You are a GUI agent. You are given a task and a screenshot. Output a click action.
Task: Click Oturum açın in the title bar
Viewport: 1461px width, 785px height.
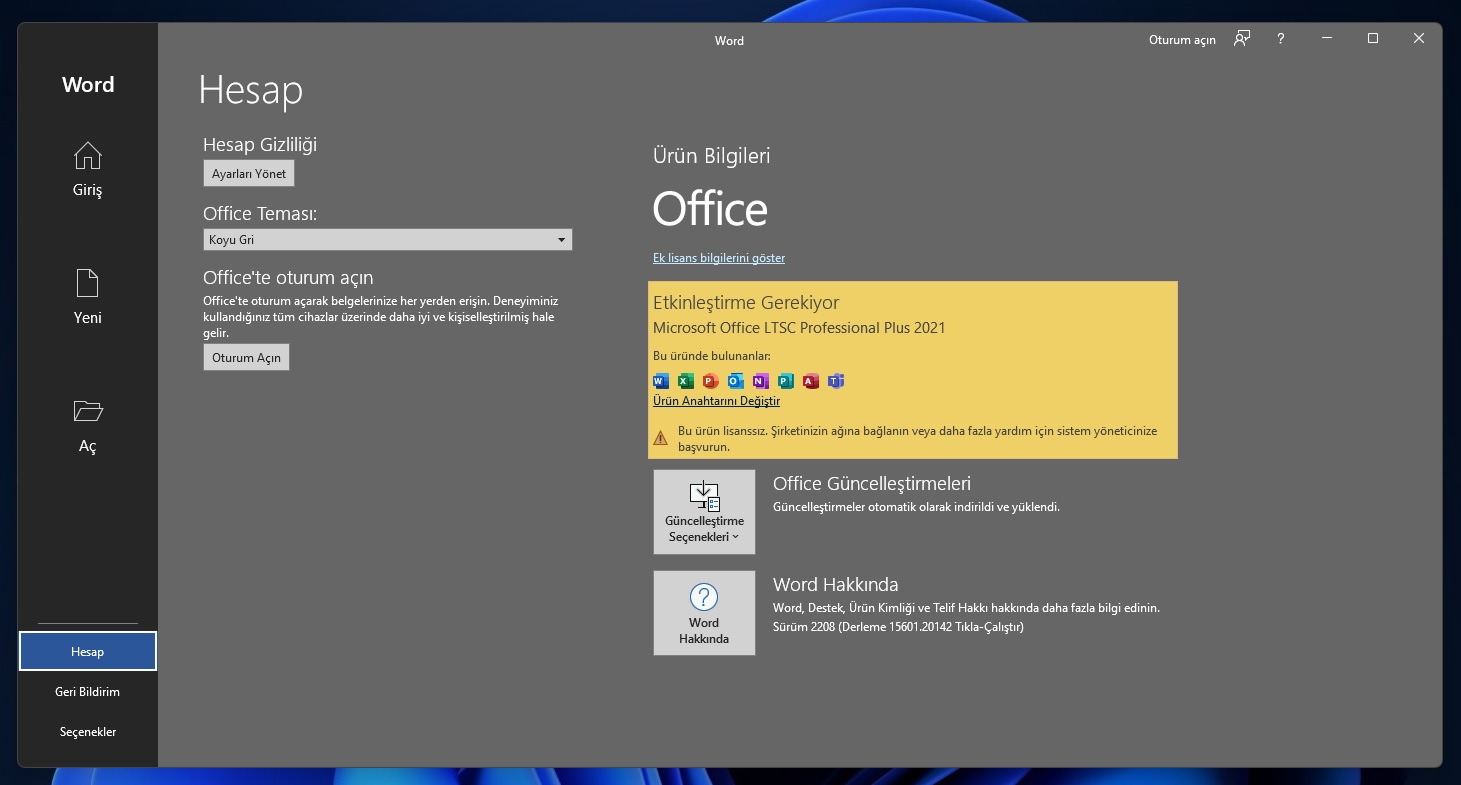coord(1182,40)
